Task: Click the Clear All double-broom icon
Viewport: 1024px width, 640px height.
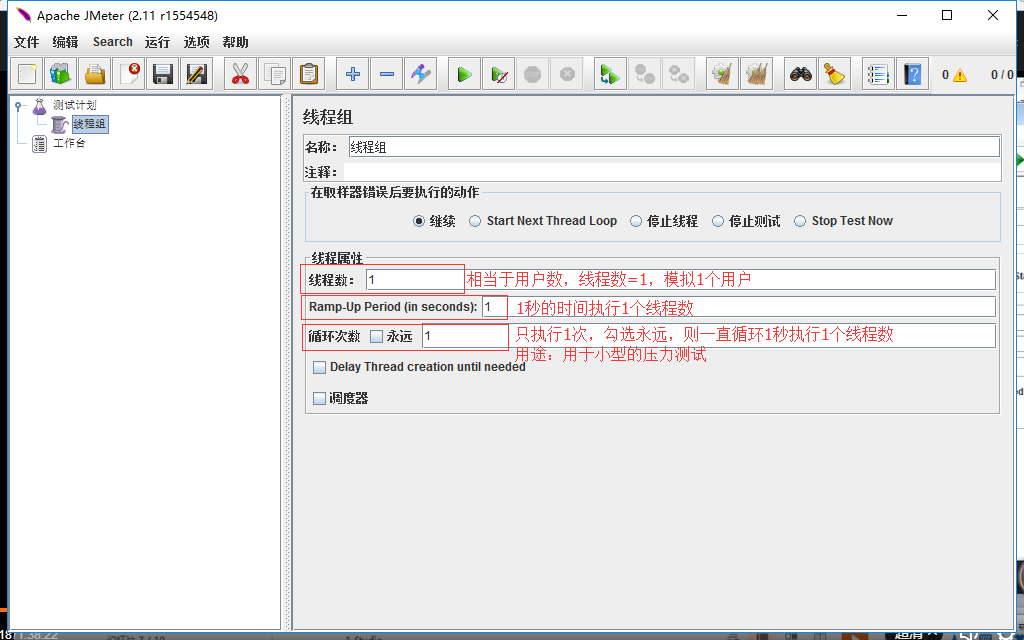Action: (x=756, y=74)
